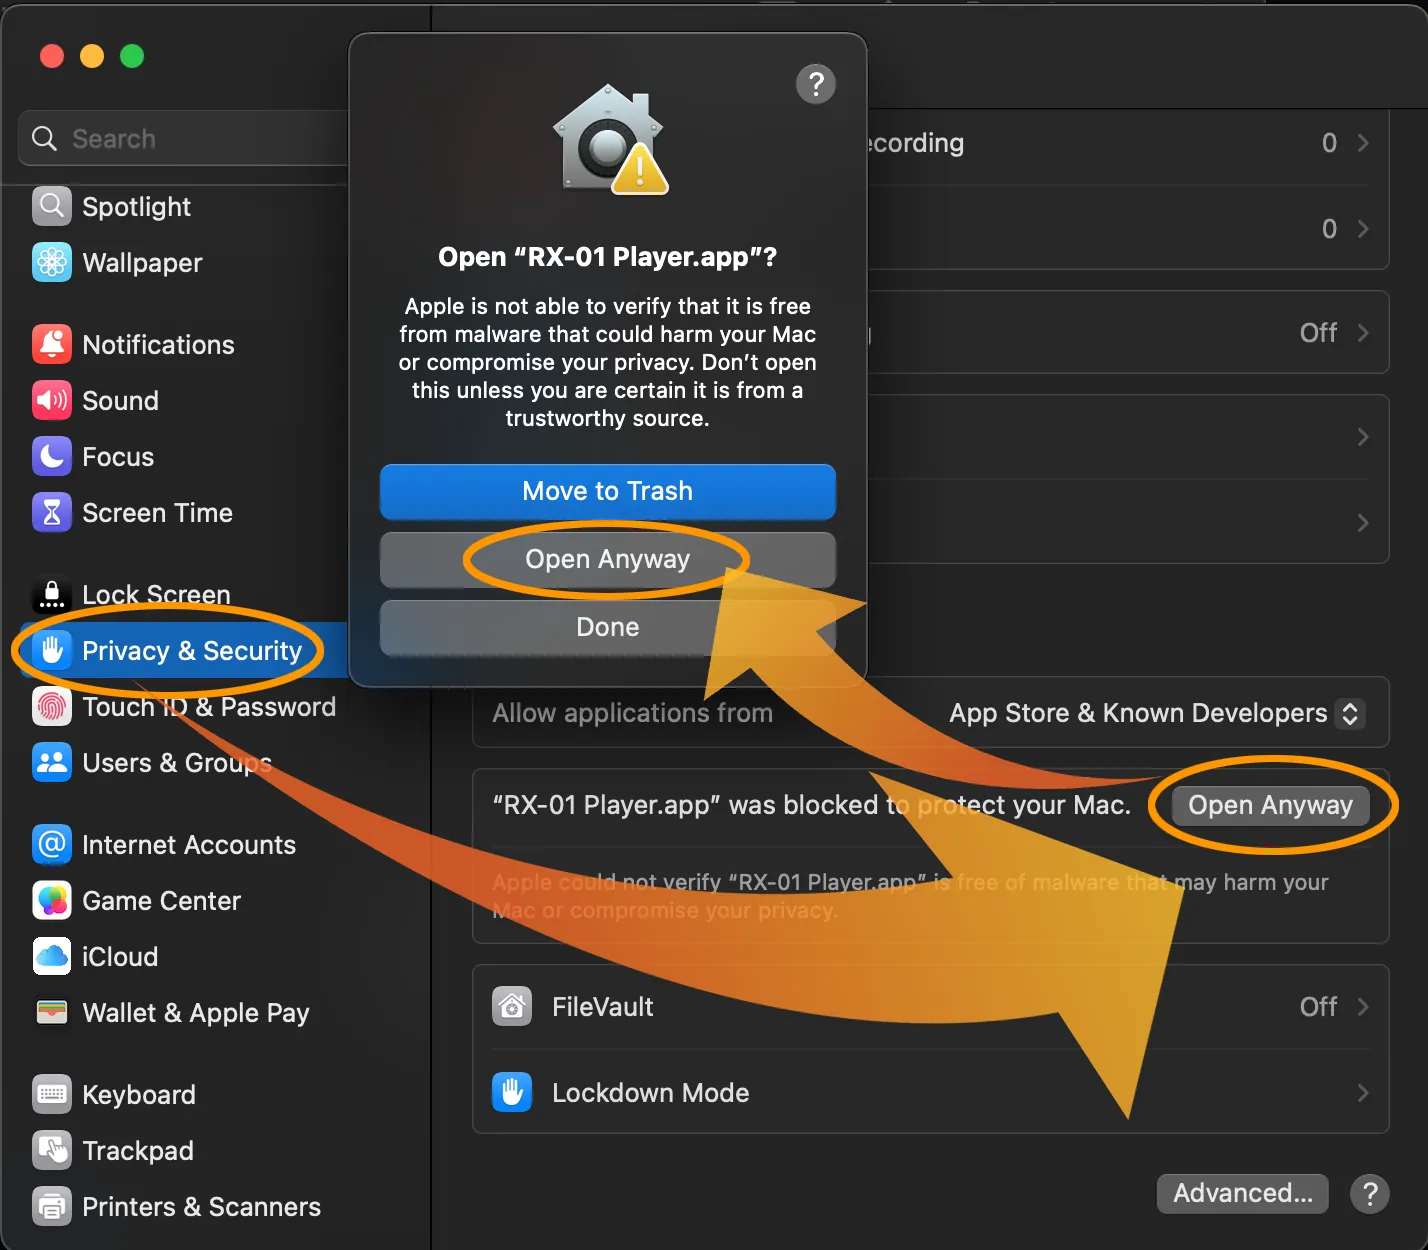This screenshot has width=1428, height=1250.
Task: Open Focus using the moon icon
Action: tap(52, 456)
